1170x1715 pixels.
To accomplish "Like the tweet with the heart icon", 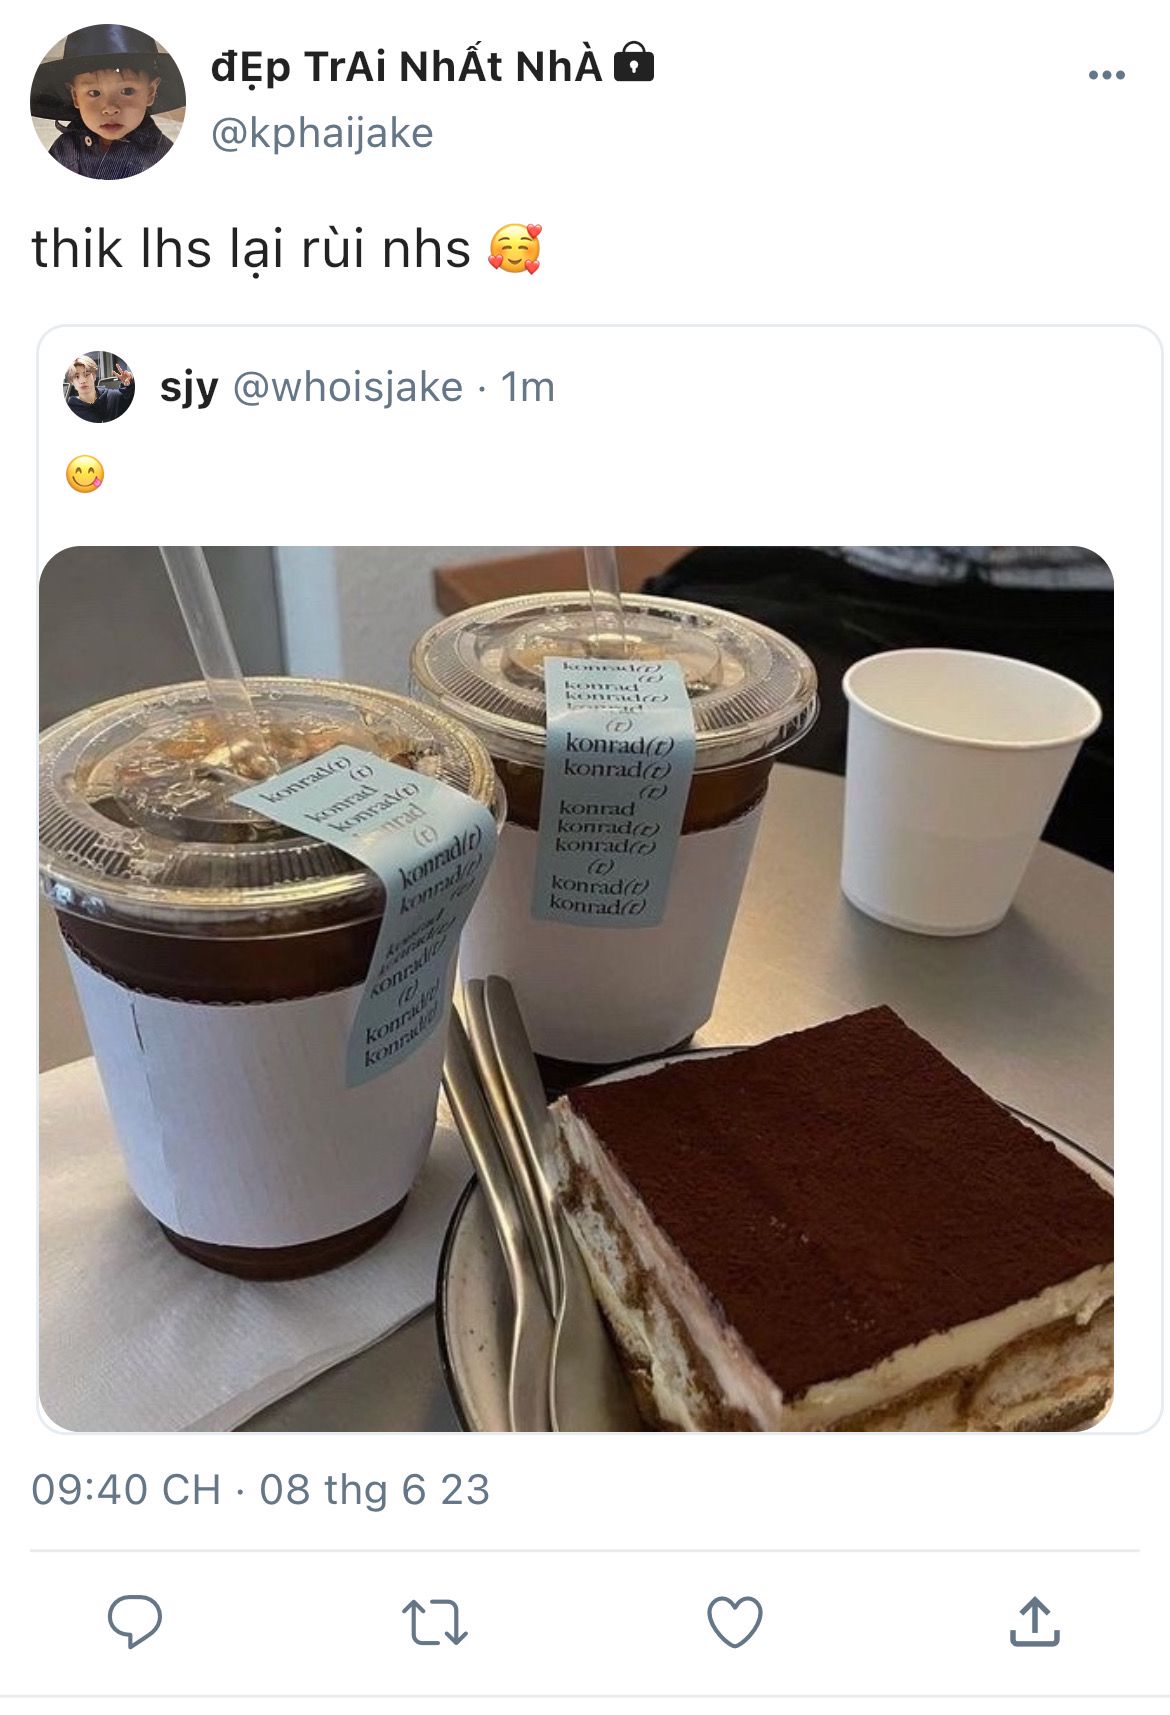I will pos(735,1622).
